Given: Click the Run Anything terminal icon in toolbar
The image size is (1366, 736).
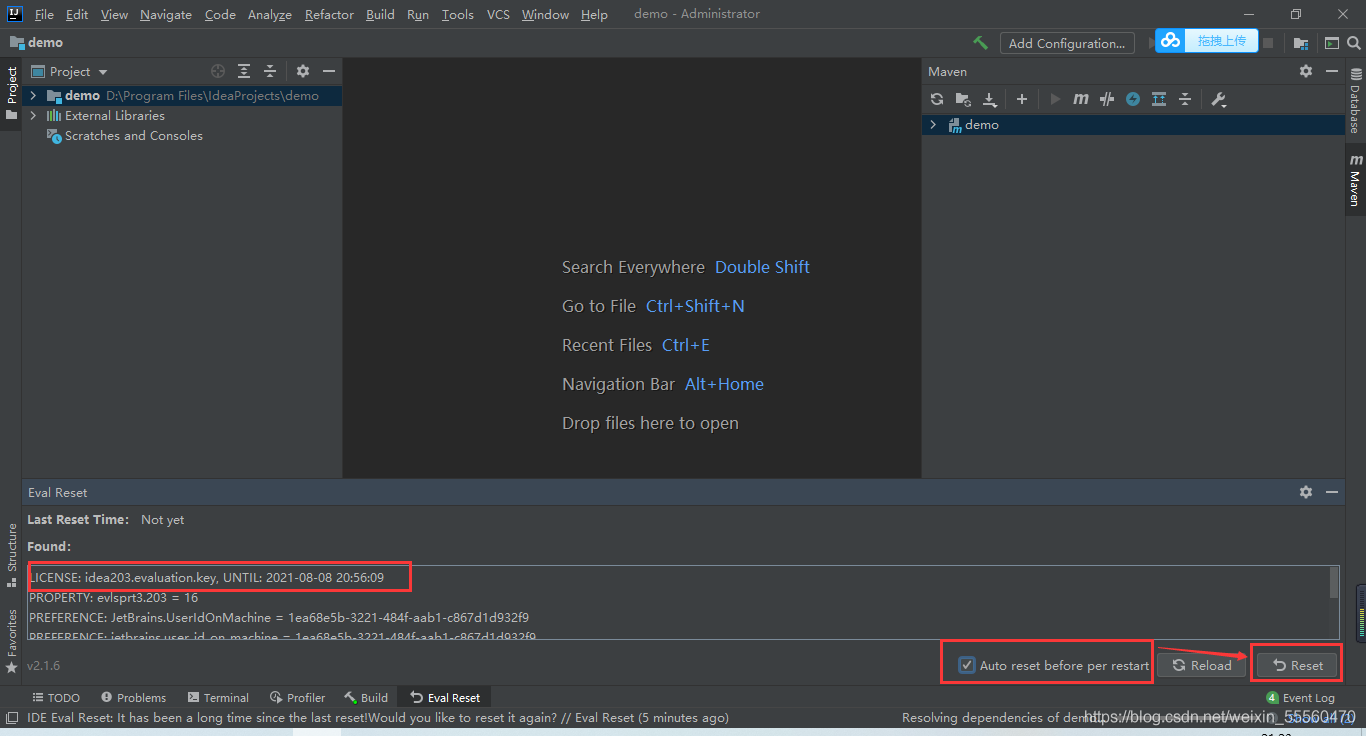Looking at the screenshot, I should click(1331, 43).
